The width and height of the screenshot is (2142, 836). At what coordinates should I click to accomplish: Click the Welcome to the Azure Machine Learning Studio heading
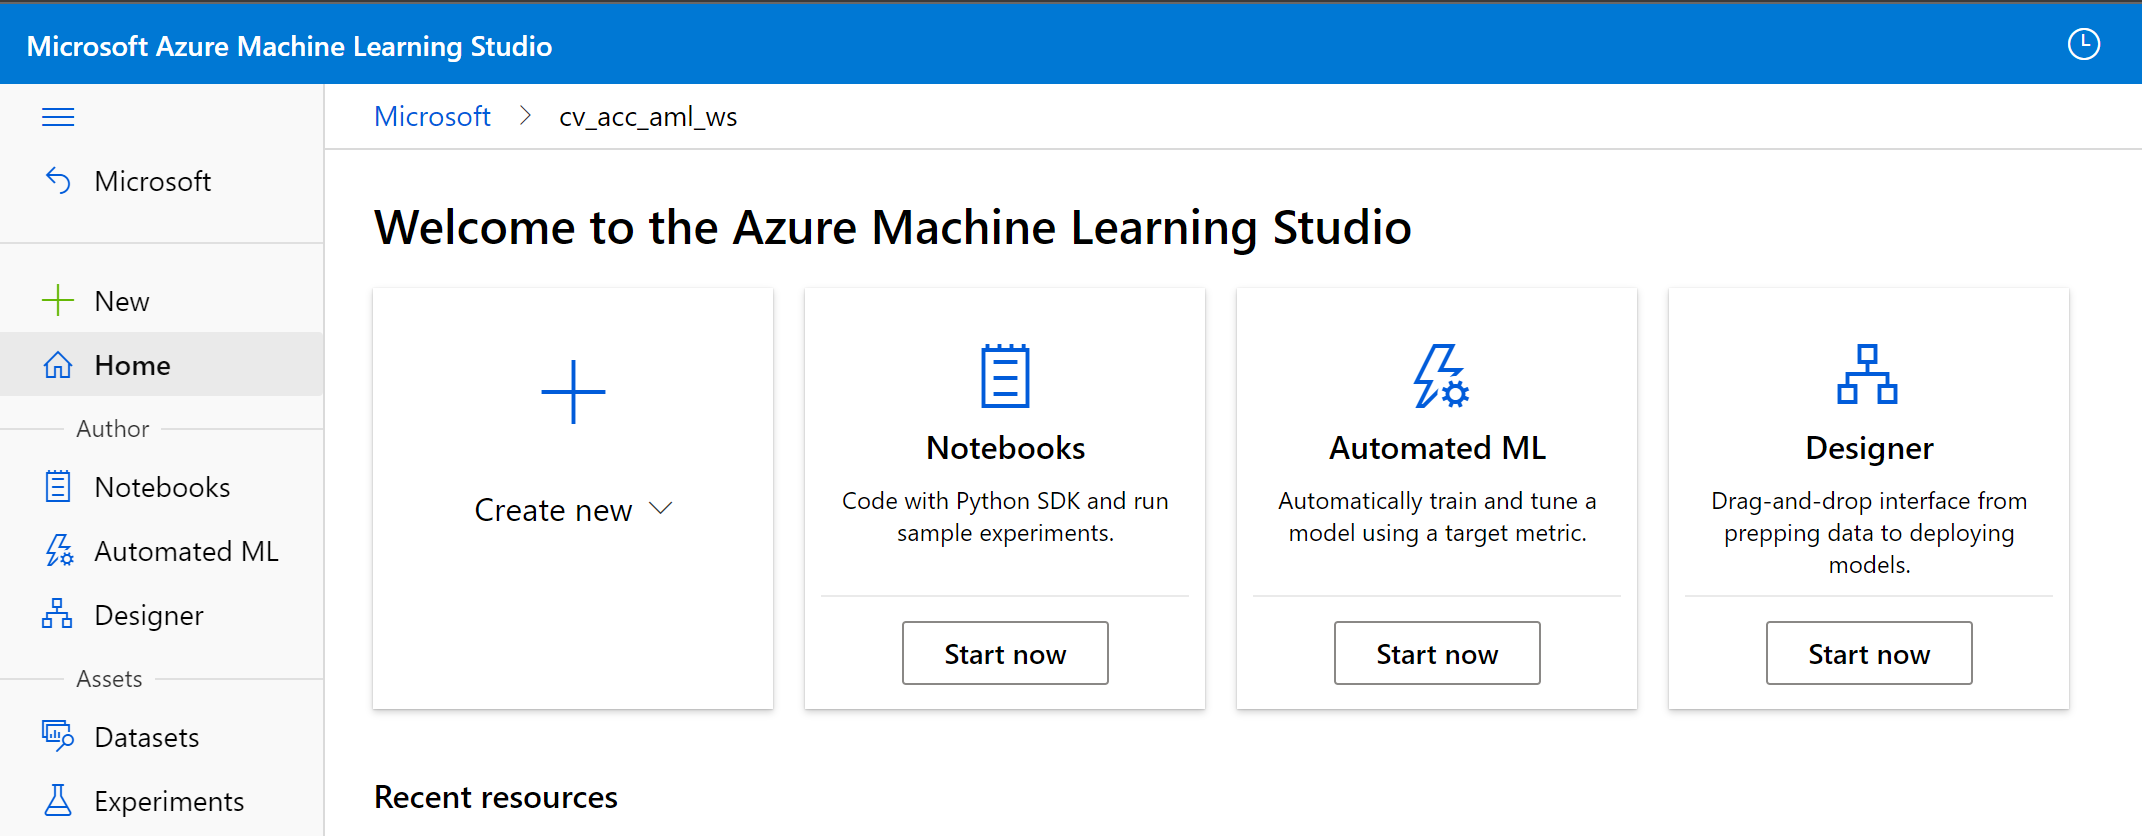pyautogui.click(x=892, y=228)
